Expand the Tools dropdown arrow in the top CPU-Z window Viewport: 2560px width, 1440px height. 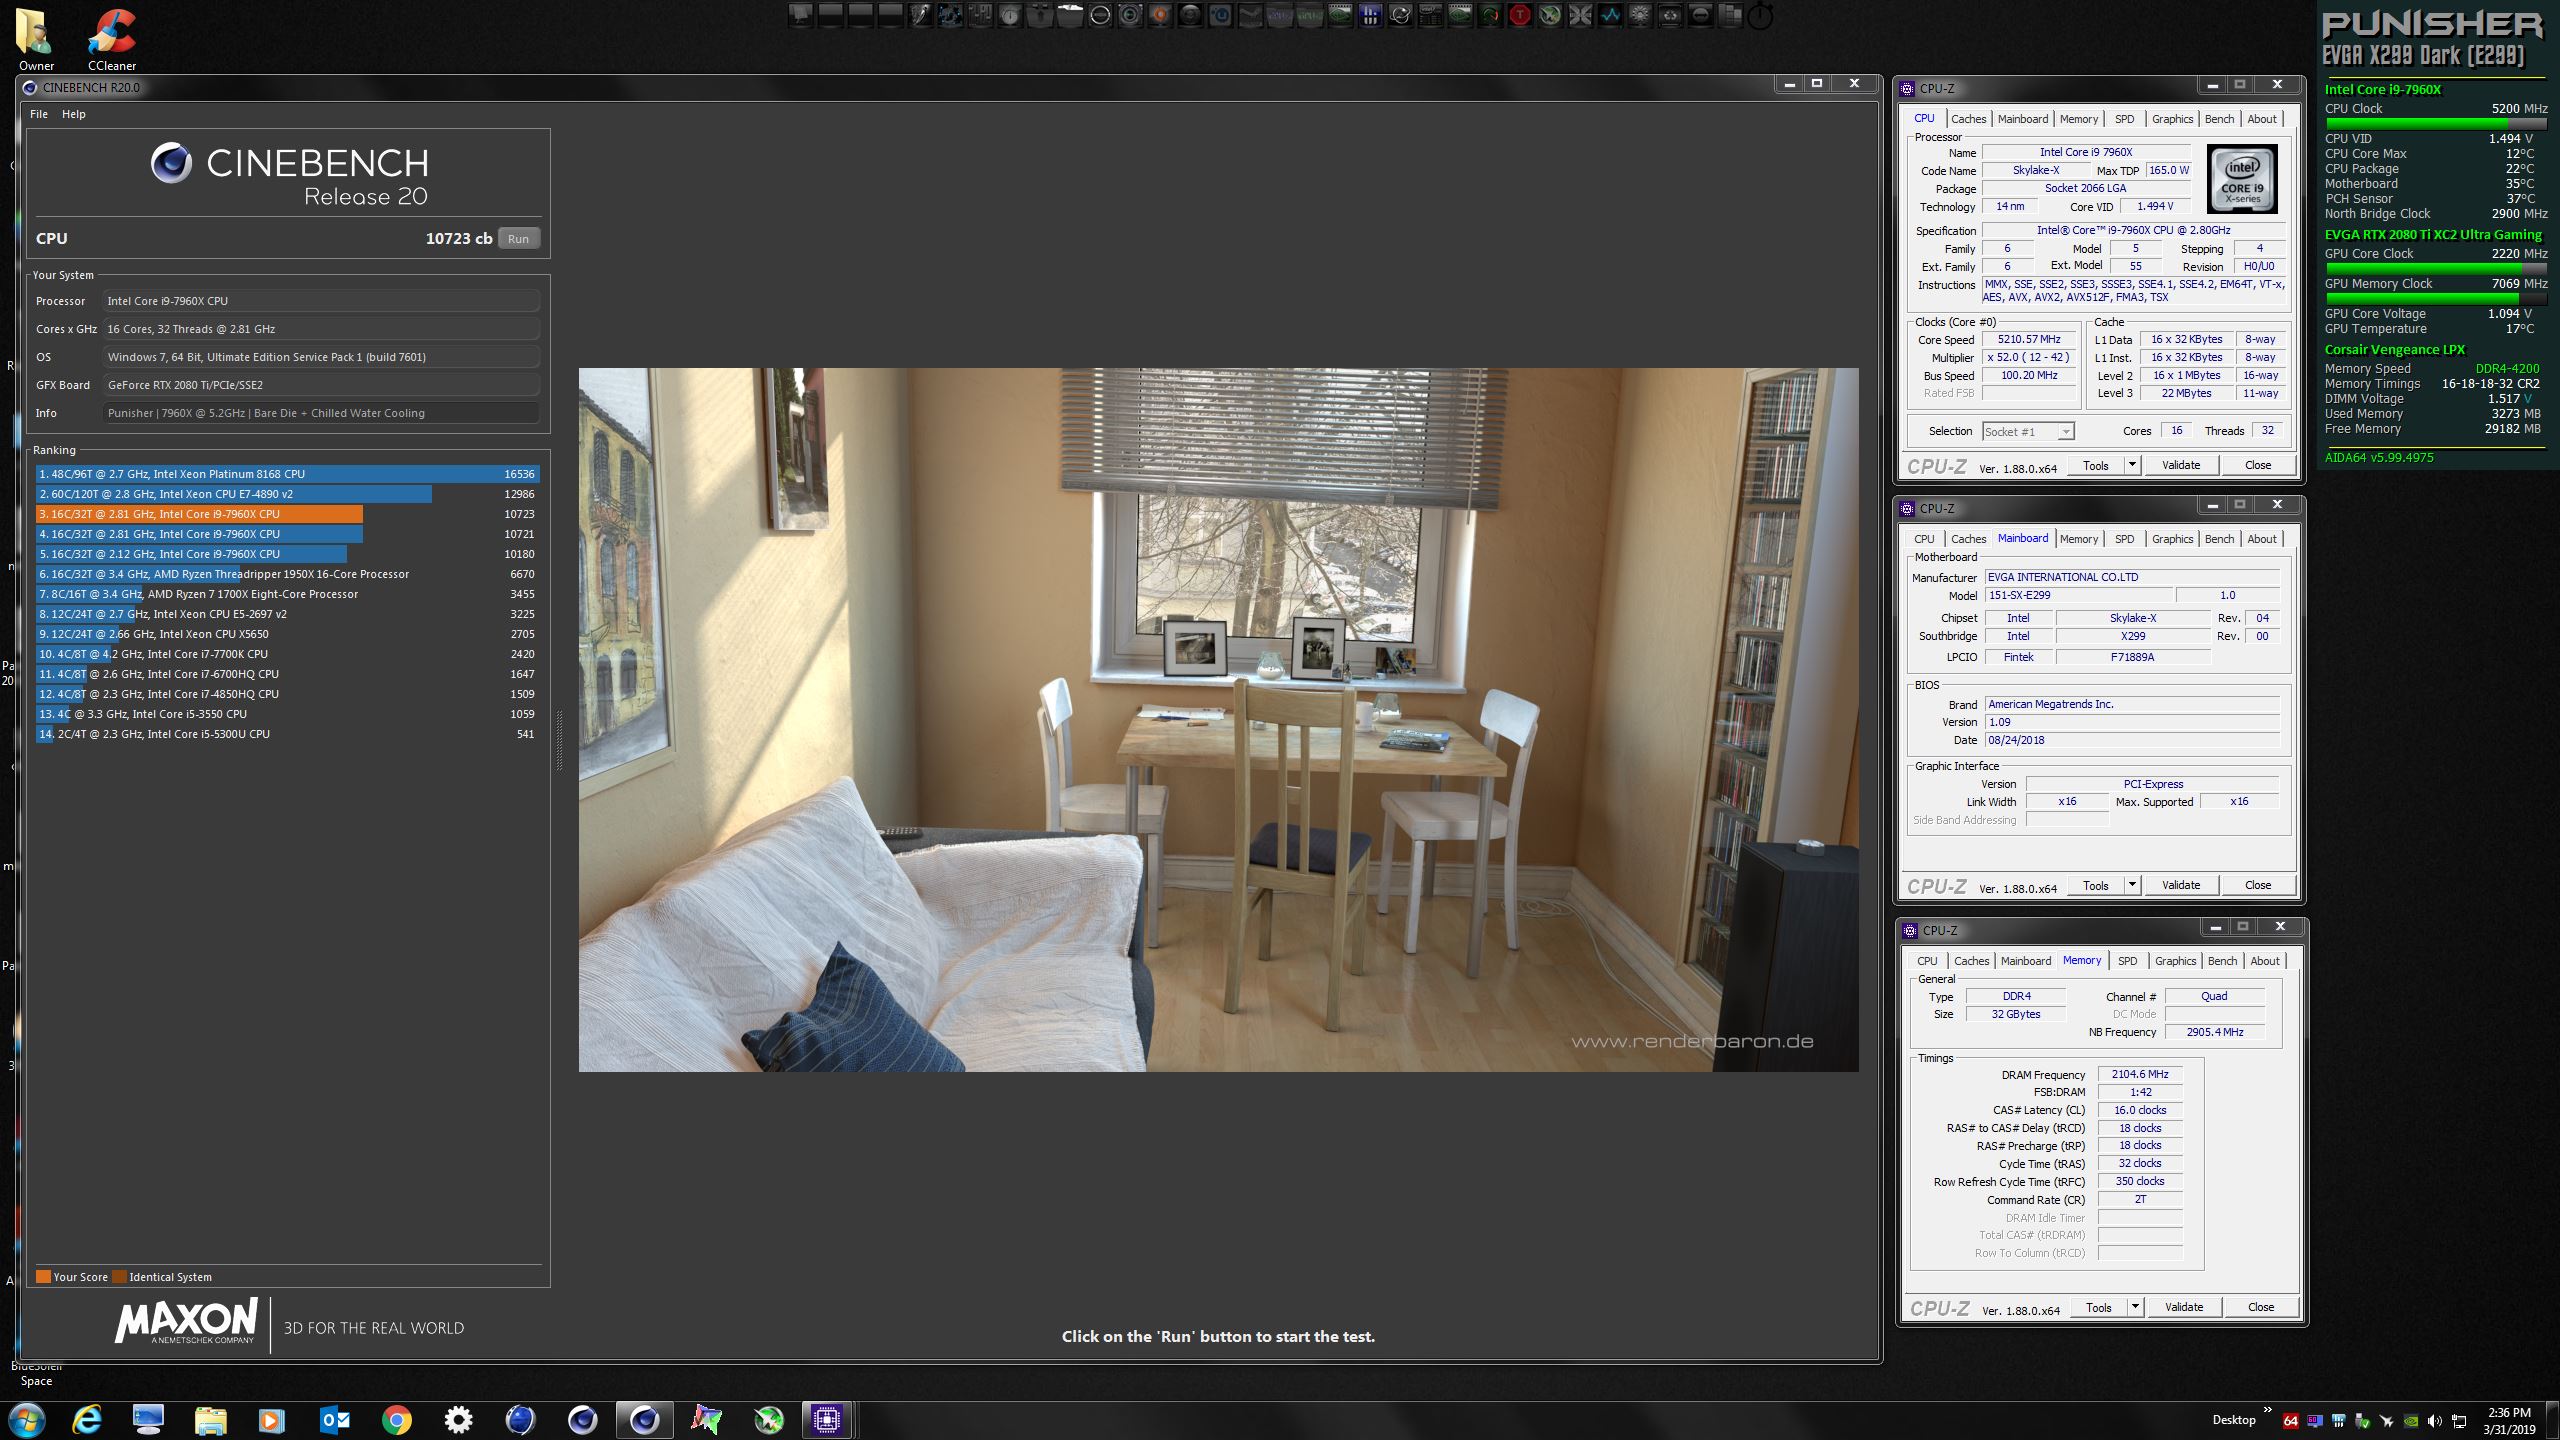point(2132,465)
